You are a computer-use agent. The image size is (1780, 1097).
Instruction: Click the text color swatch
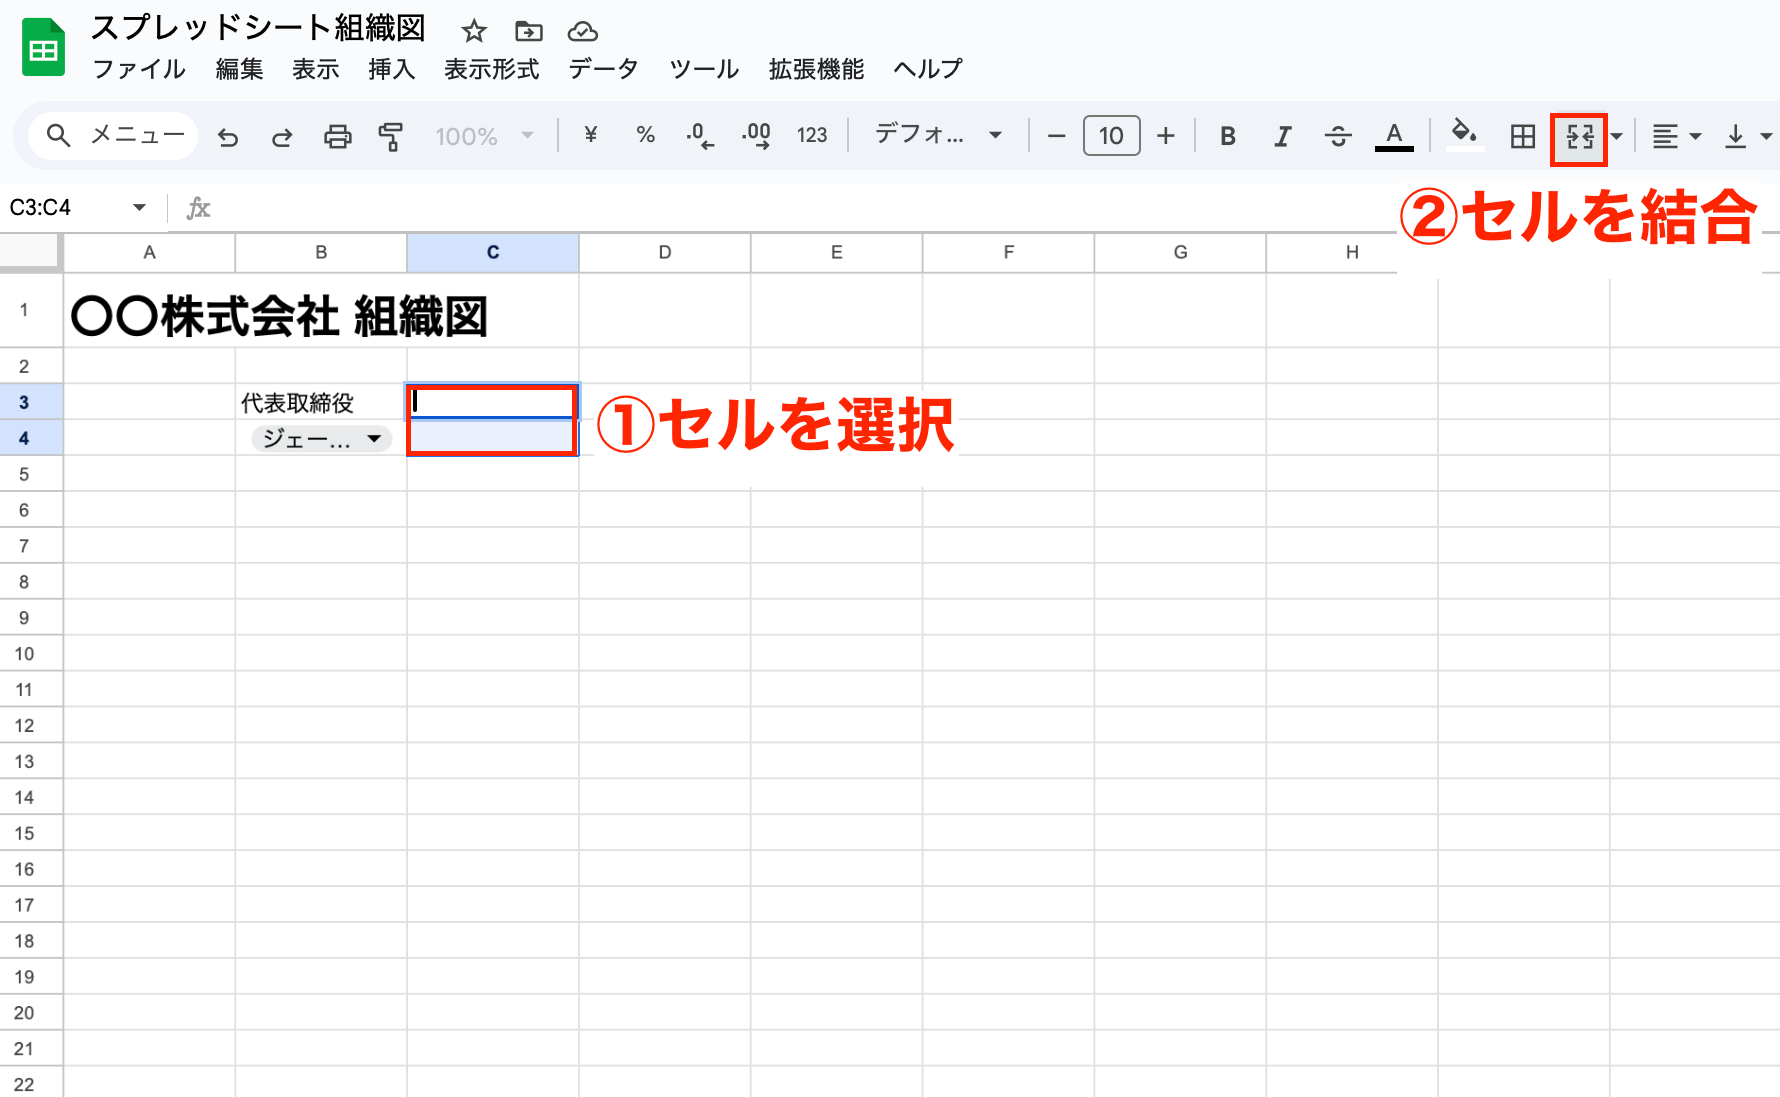(1394, 137)
